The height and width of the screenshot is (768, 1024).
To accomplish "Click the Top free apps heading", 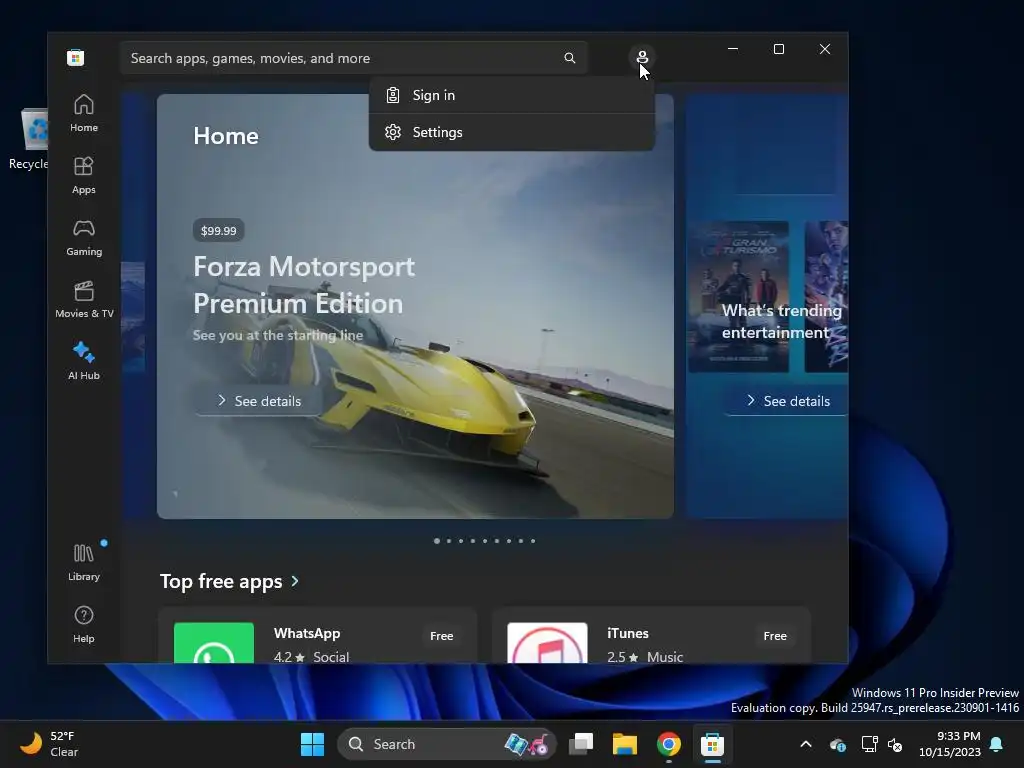I will [x=221, y=581].
